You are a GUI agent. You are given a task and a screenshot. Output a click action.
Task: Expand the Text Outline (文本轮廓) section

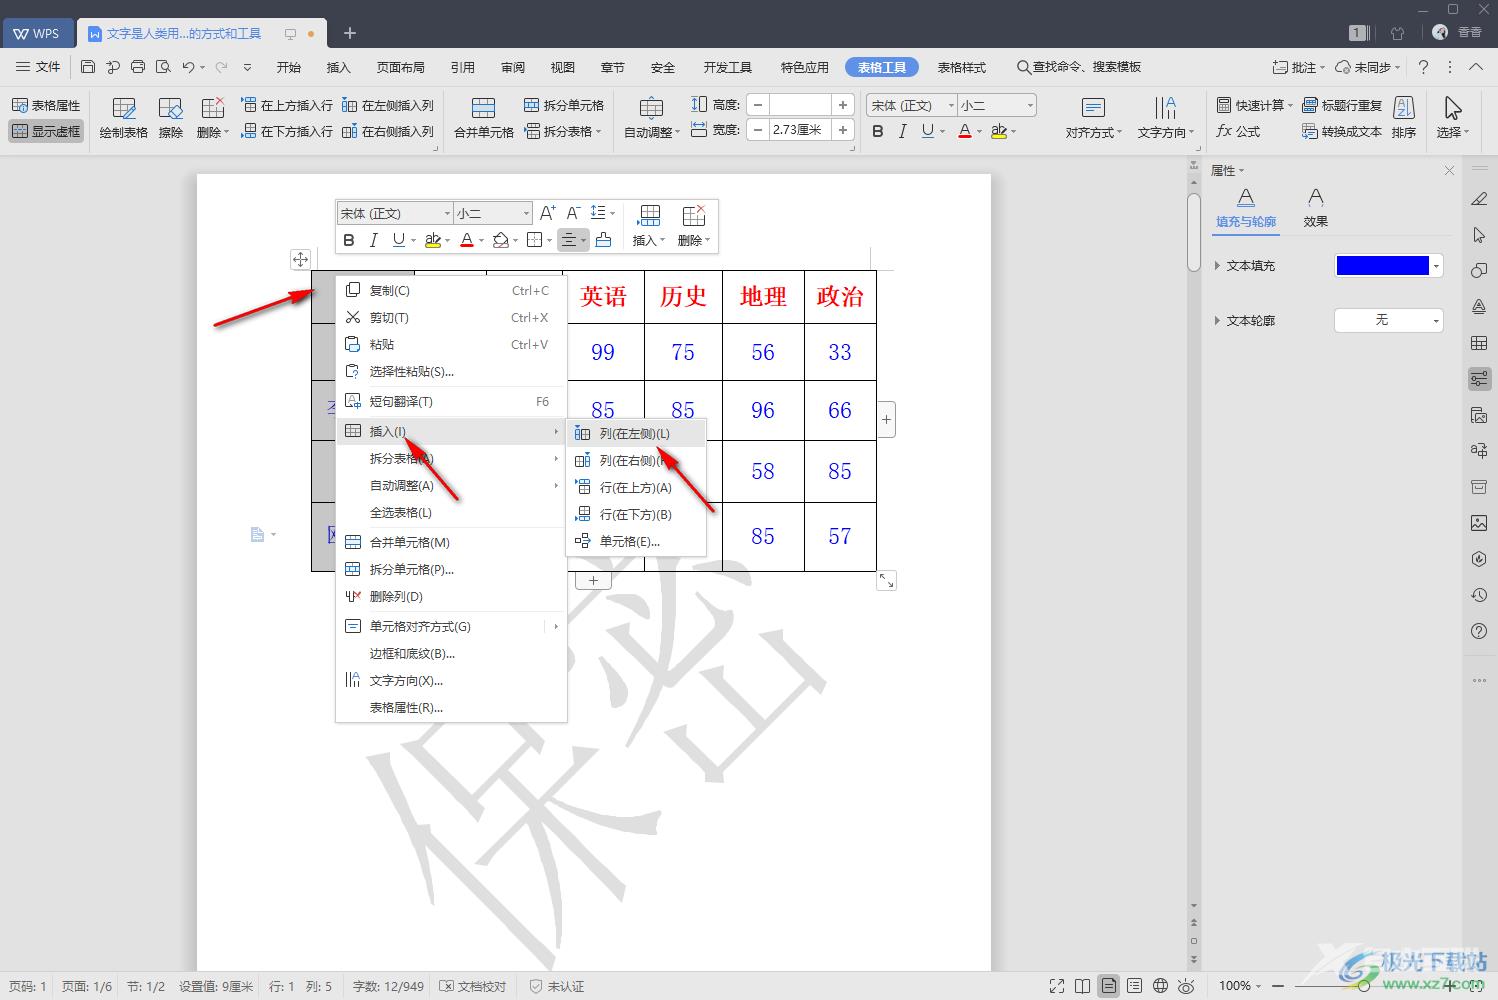1217,321
